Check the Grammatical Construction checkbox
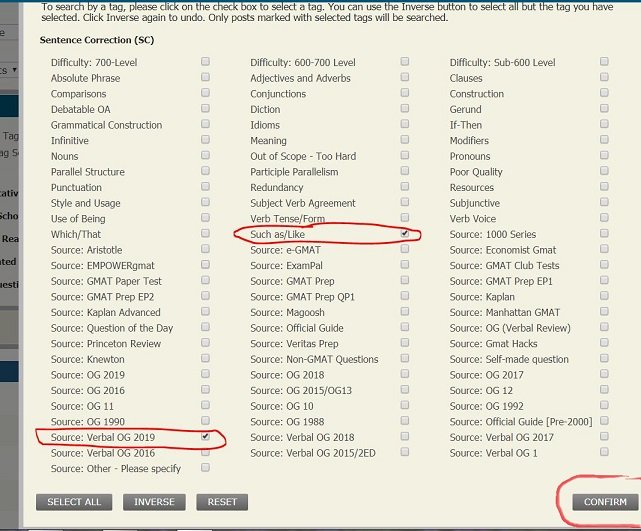641x531 pixels. tap(205, 124)
